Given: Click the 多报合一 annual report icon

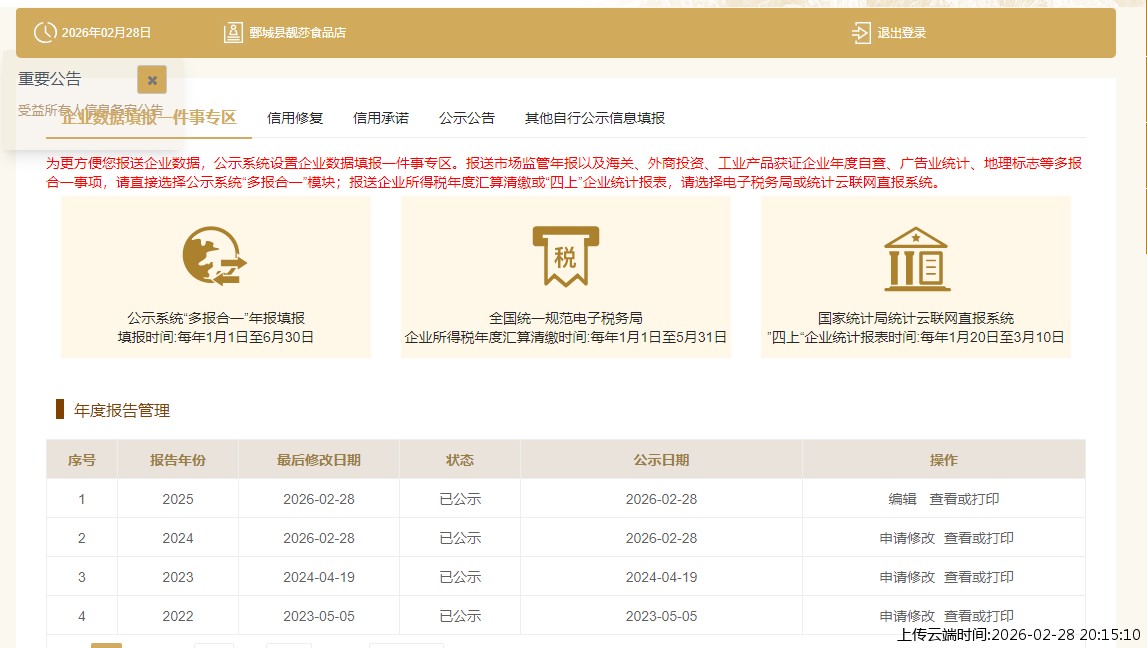Looking at the screenshot, I should (215, 256).
